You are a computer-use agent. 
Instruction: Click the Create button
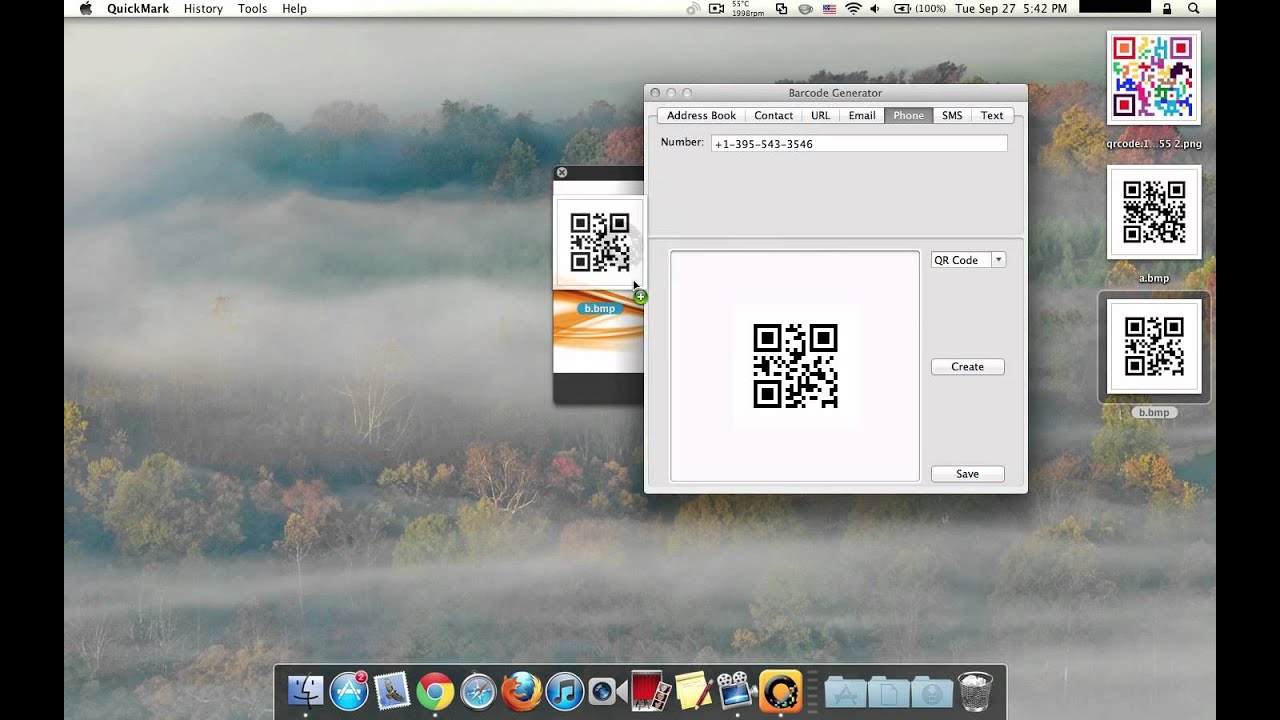(967, 367)
